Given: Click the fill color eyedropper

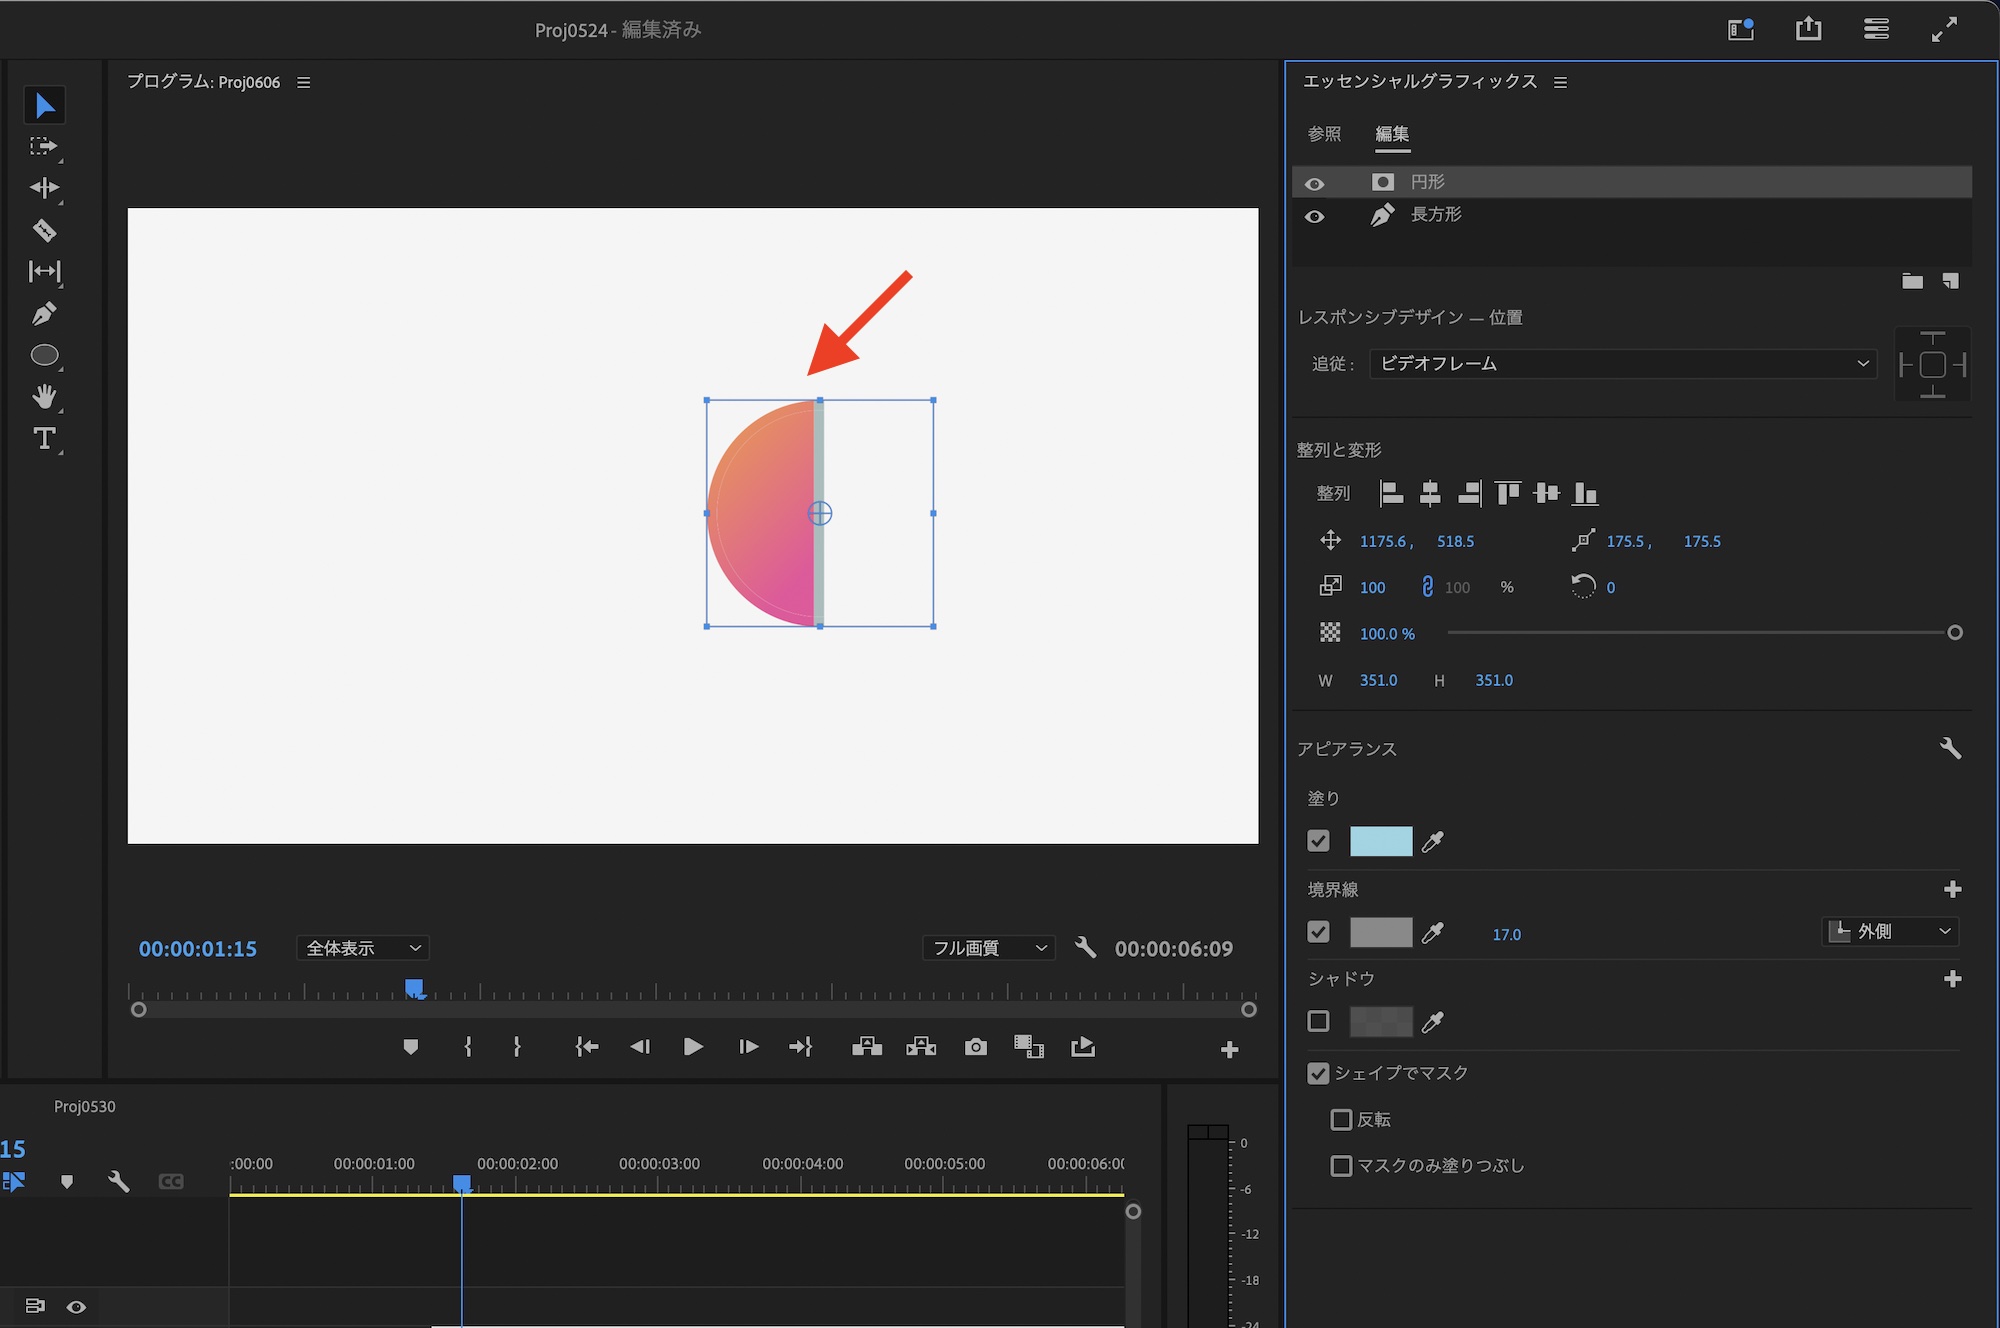Looking at the screenshot, I should click(1432, 842).
